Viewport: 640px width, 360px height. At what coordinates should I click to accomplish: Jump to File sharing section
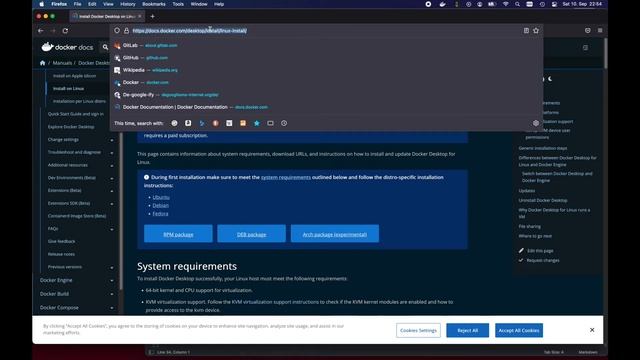click(529, 226)
